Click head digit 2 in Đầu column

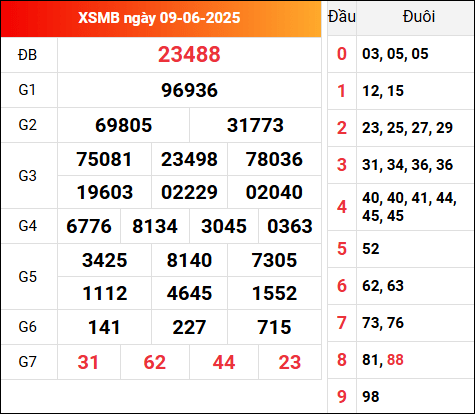click(x=342, y=128)
